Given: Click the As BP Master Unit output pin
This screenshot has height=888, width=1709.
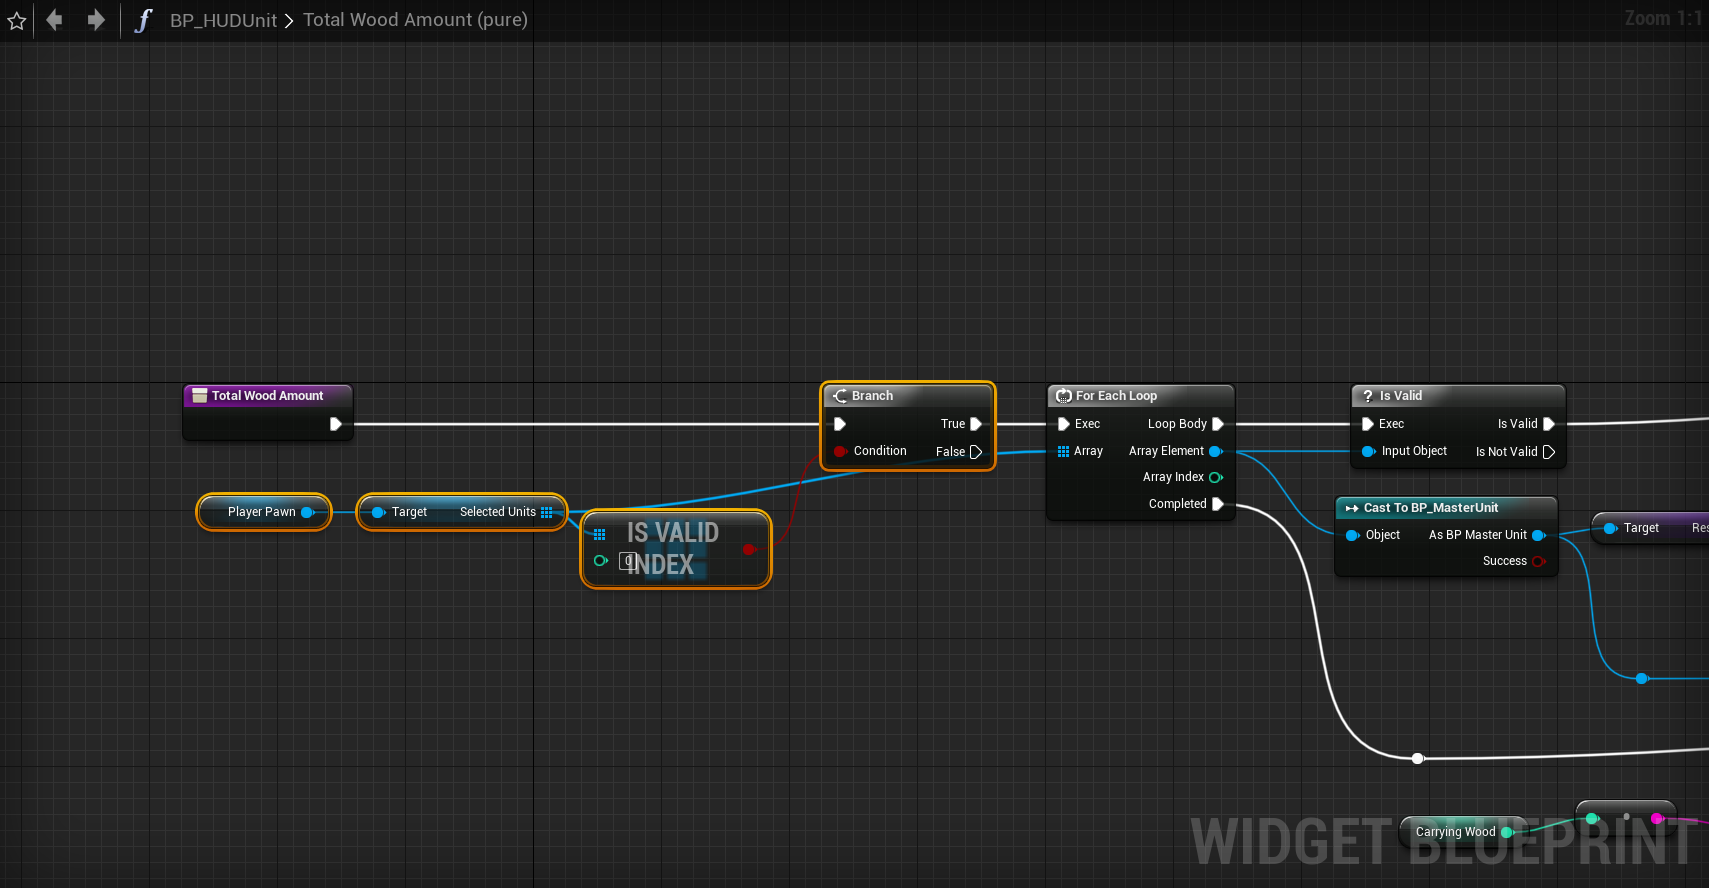Looking at the screenshot, I should (1539, 535).
